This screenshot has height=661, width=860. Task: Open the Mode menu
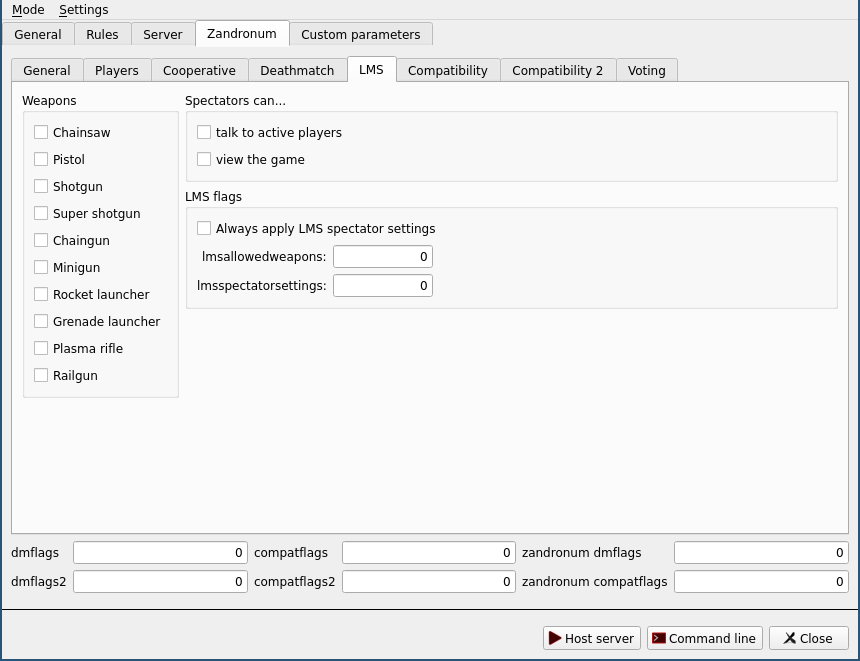(x=28, y=10)
